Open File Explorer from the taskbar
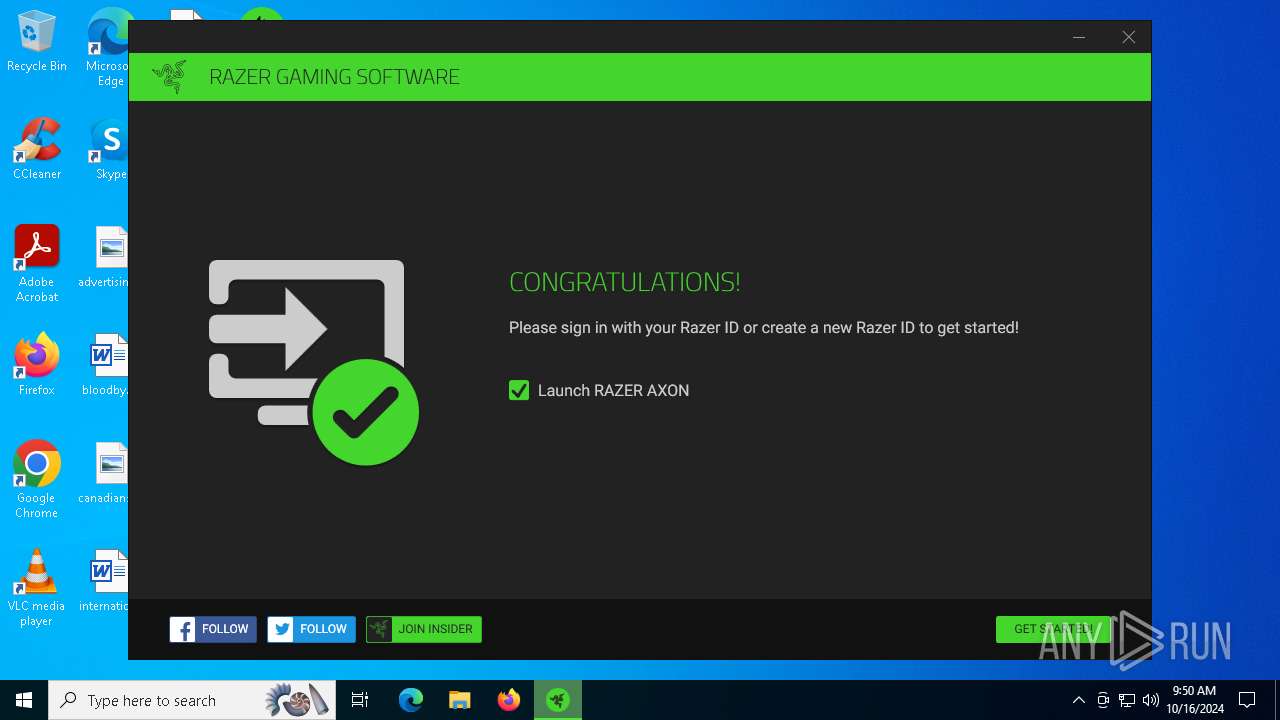The height and width of the screenshot is (720, 1280). [460, 700]
